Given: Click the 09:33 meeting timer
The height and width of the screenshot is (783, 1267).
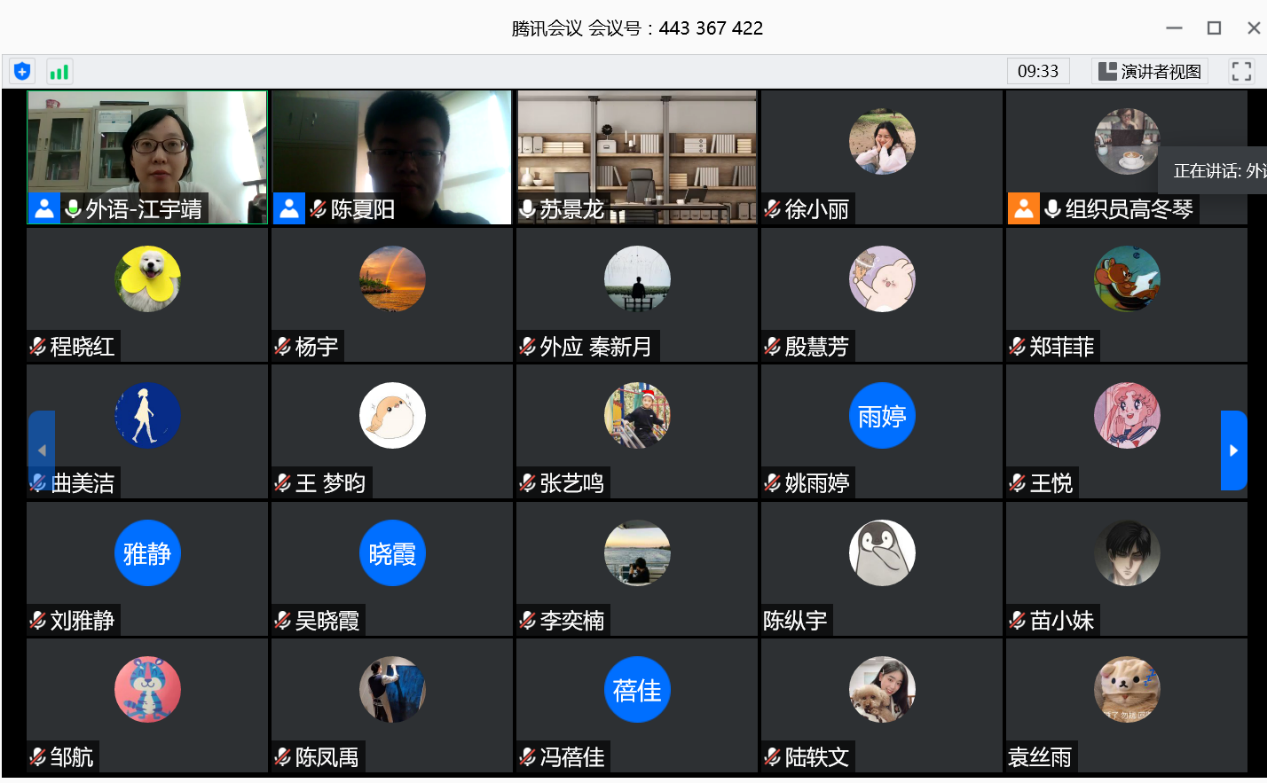Looking at the screenshot, I should point(1037,71).
